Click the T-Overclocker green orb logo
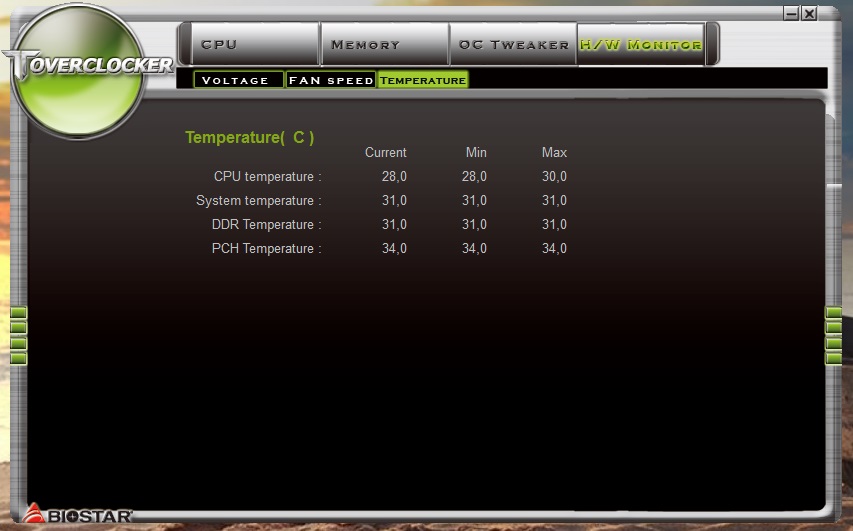Screen dimensions: 853x531 point(77,74)
